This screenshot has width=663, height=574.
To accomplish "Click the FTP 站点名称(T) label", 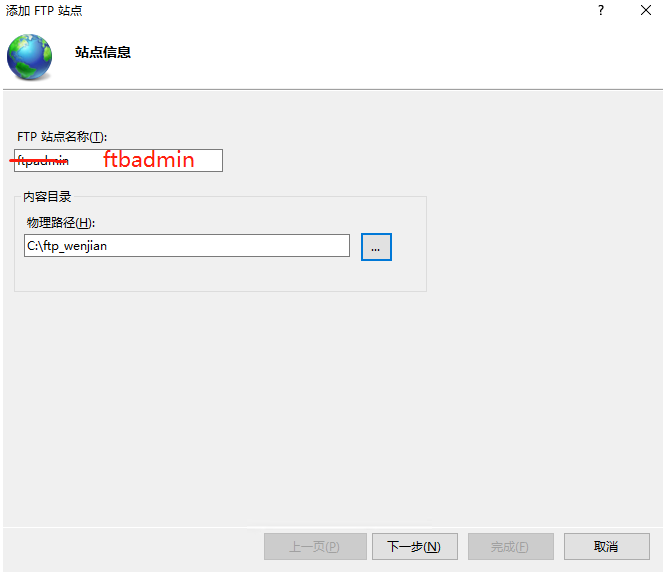I will pyautogui.click(x=62, y=137).
